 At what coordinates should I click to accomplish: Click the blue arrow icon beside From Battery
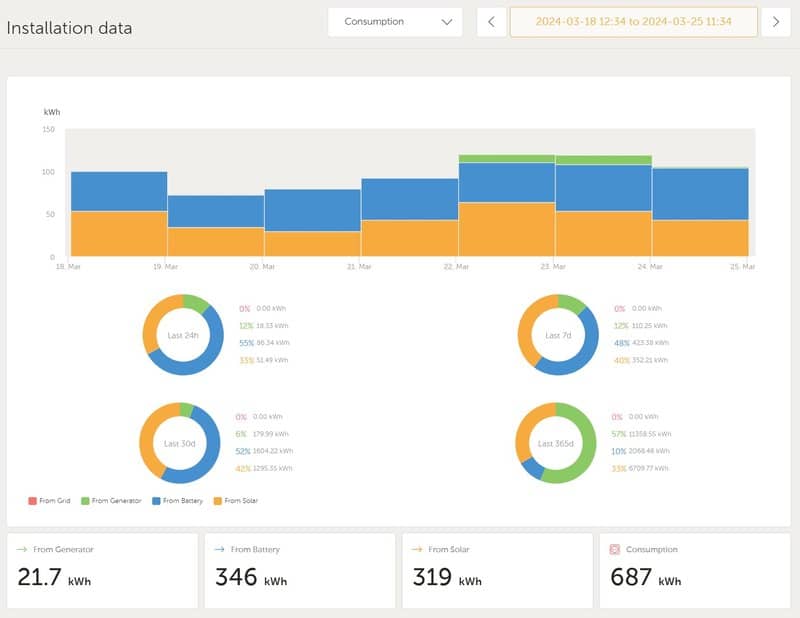coord(219,549)
